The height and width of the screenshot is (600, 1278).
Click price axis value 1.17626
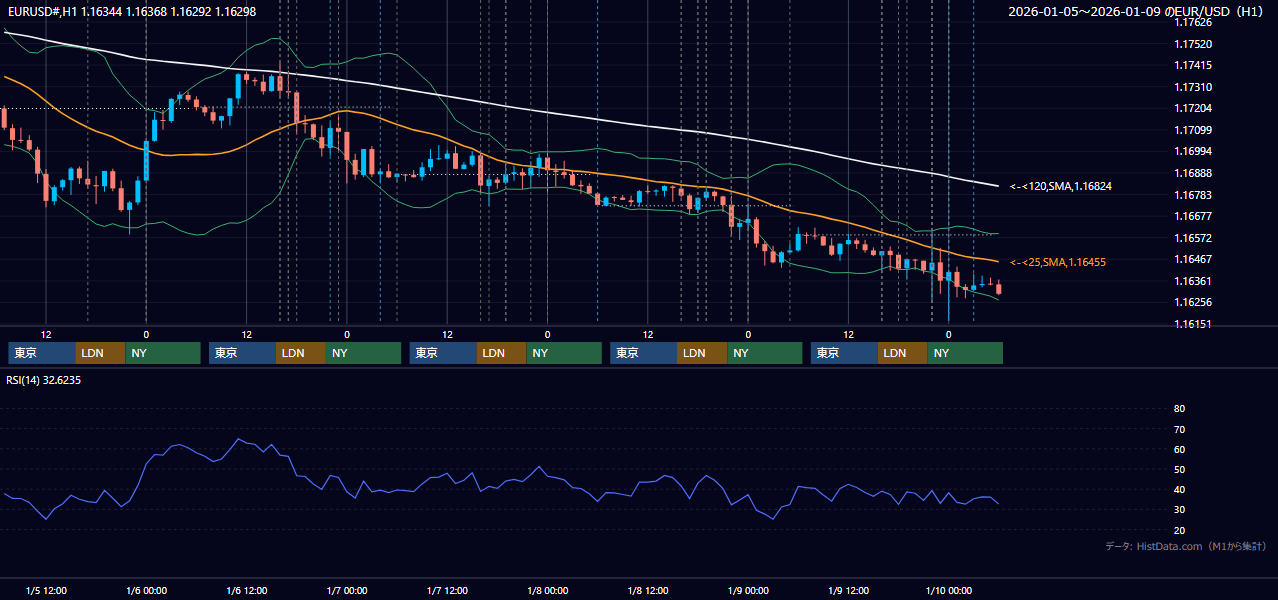(1193, 22)
